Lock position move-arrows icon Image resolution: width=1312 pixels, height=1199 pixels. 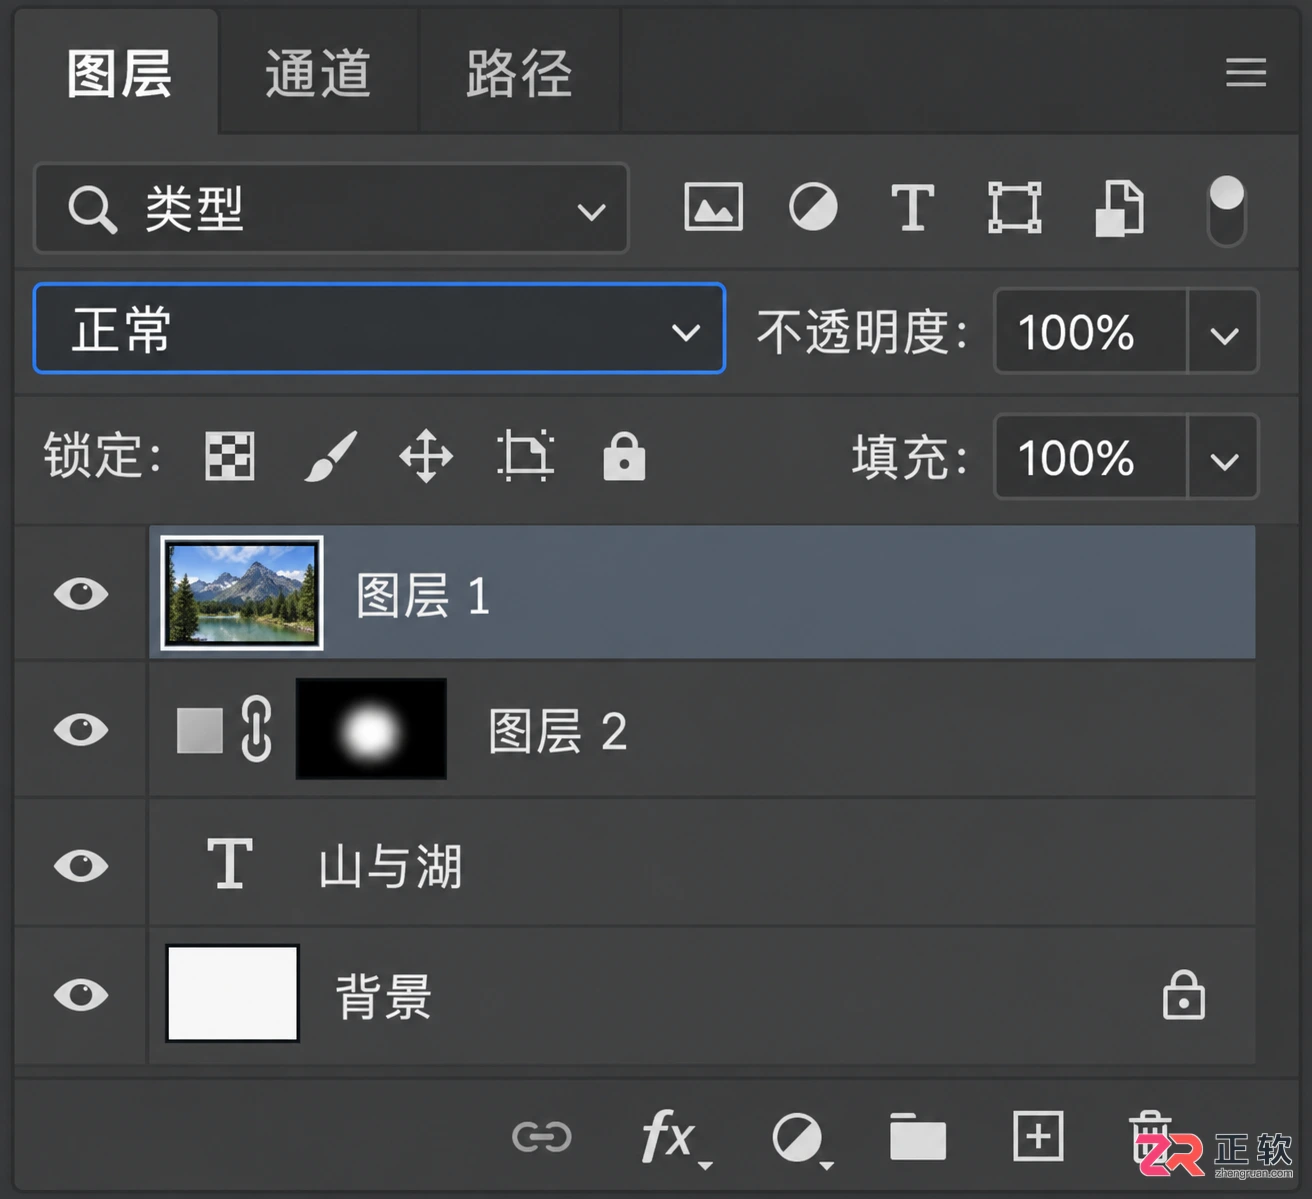[x=426, y=456]
